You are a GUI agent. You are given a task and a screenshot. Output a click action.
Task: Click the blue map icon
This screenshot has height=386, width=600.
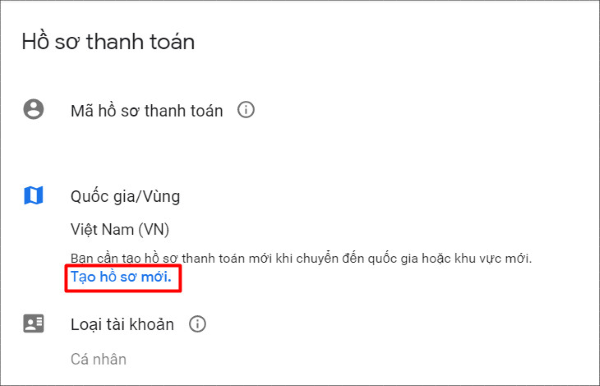[34, 195]
